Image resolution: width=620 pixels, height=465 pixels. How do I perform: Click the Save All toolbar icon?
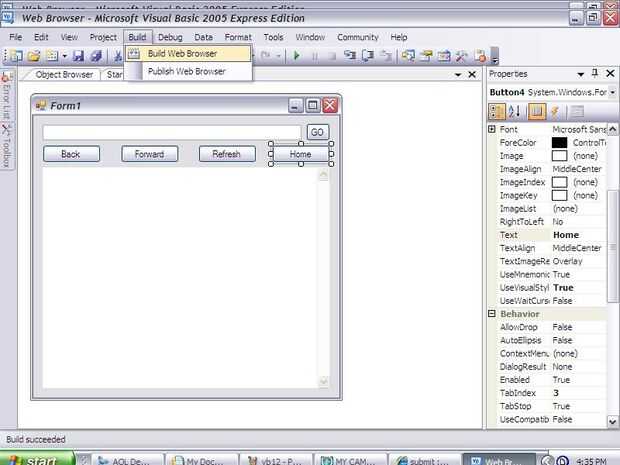[96, 56]
